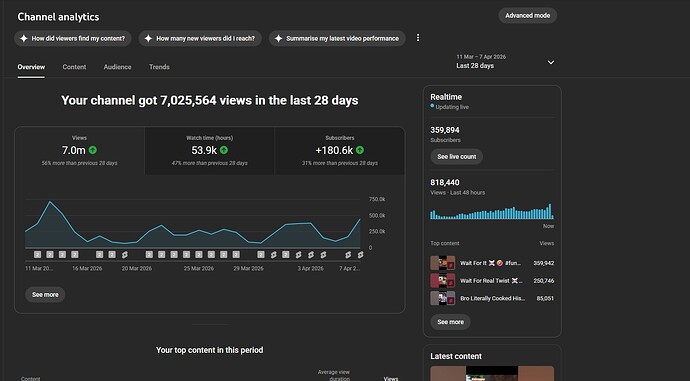Click the 250,746 views value

tap(543, 281)
